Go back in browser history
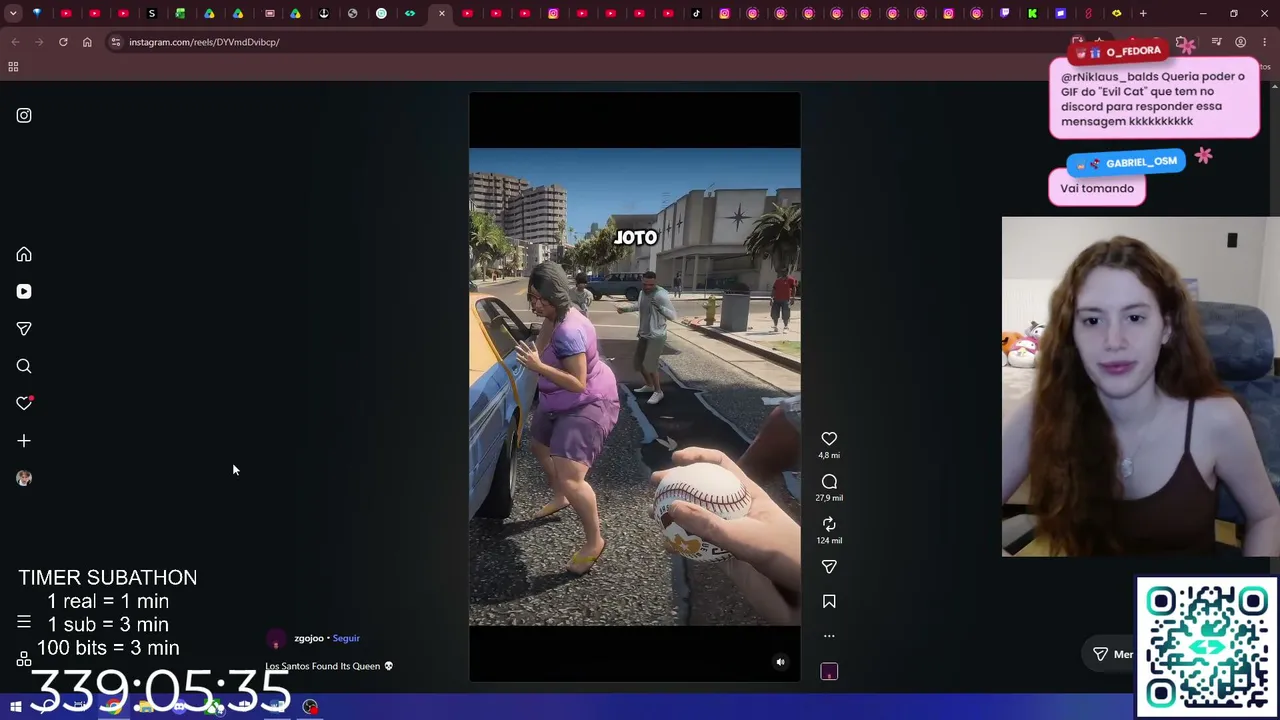Image resolution: width=1280 pixels, height=720 pixels. coord(15,42)
